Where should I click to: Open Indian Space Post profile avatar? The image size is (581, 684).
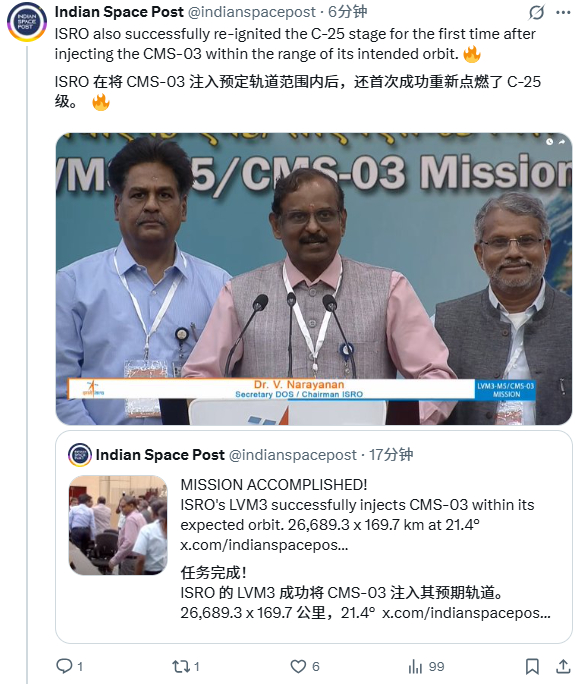(x=27, y=22)
